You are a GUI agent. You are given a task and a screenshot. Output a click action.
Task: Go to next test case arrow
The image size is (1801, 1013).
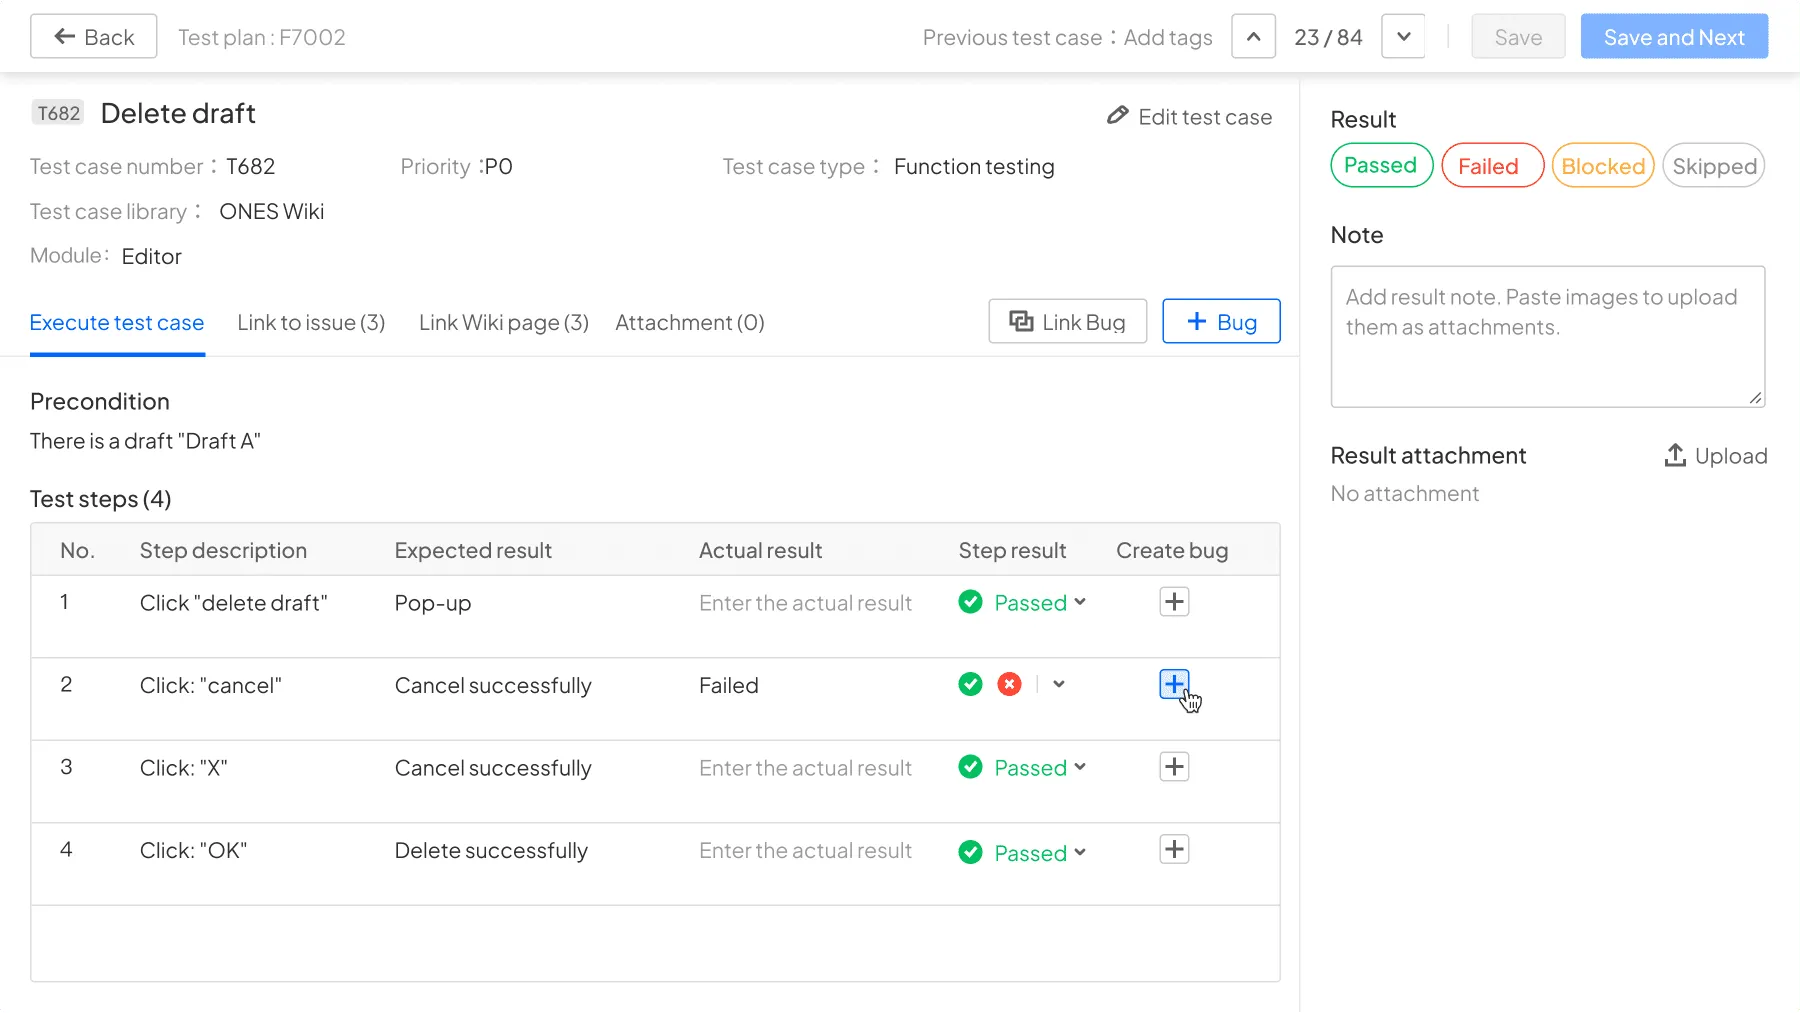coord(1403,37)
